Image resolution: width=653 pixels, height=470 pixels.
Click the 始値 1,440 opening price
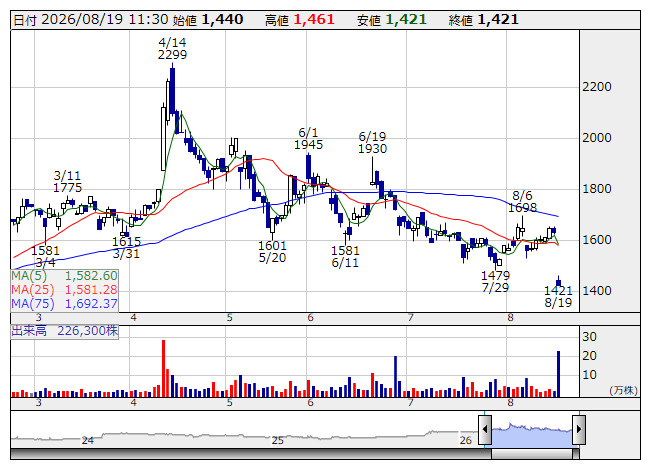[208, 20]
